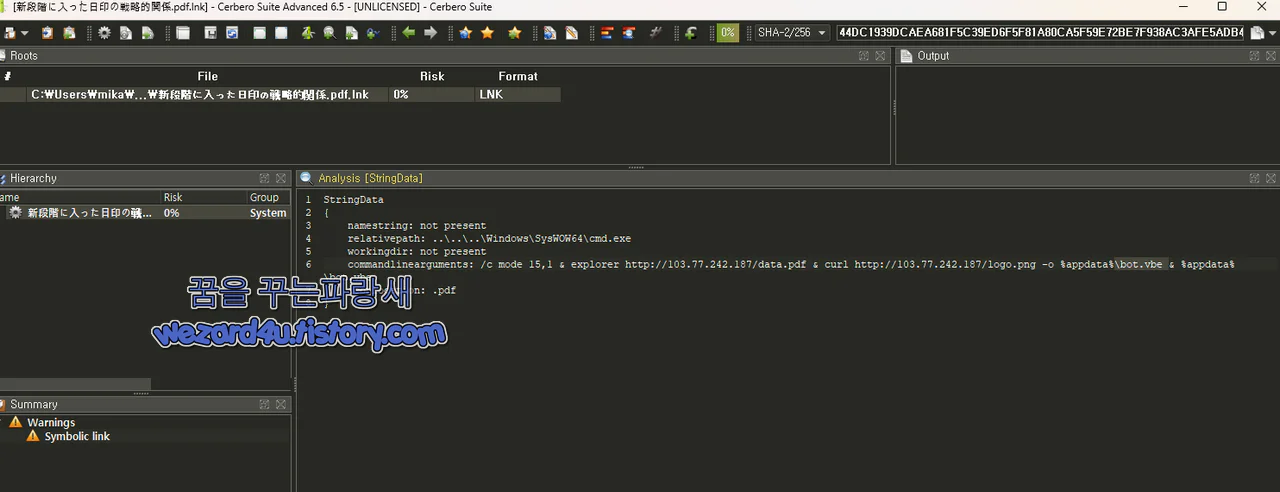
Task: Open the gear settings toolbar icon
Action: coord(104,33)
